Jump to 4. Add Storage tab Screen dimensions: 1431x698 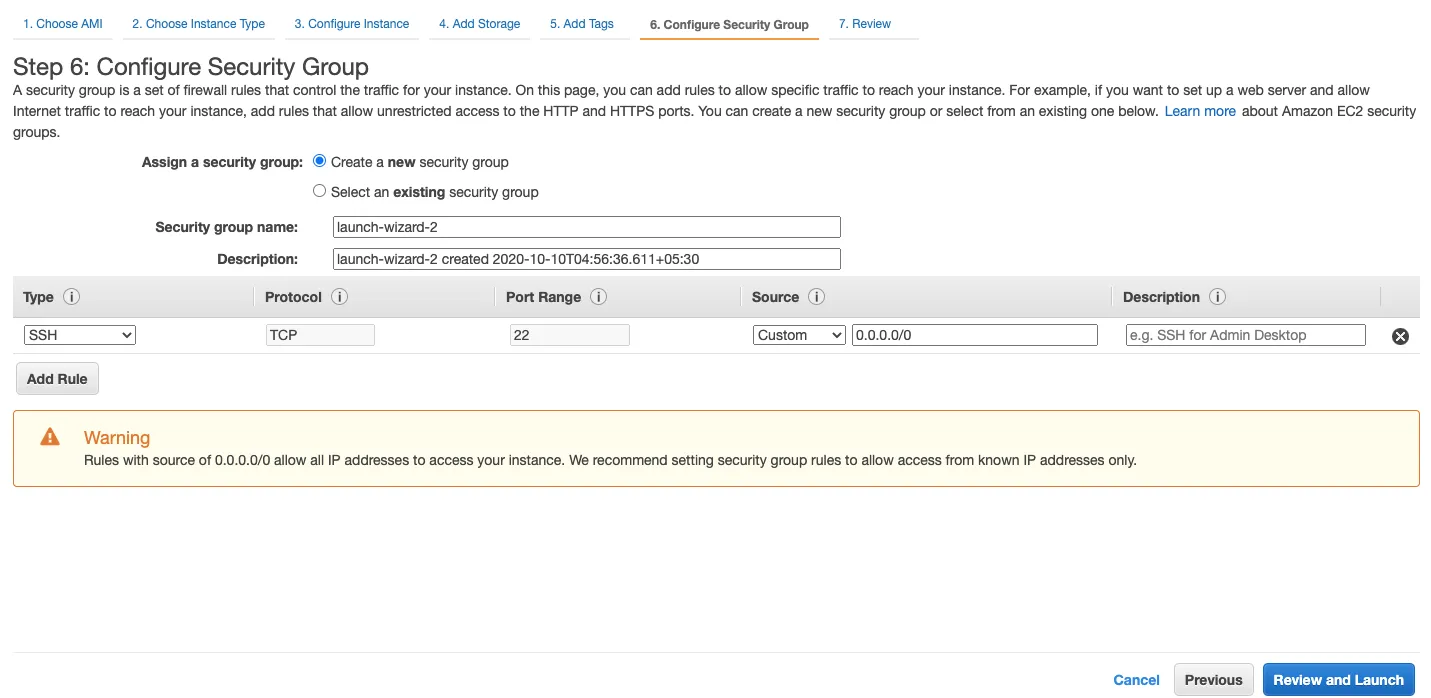479,24
